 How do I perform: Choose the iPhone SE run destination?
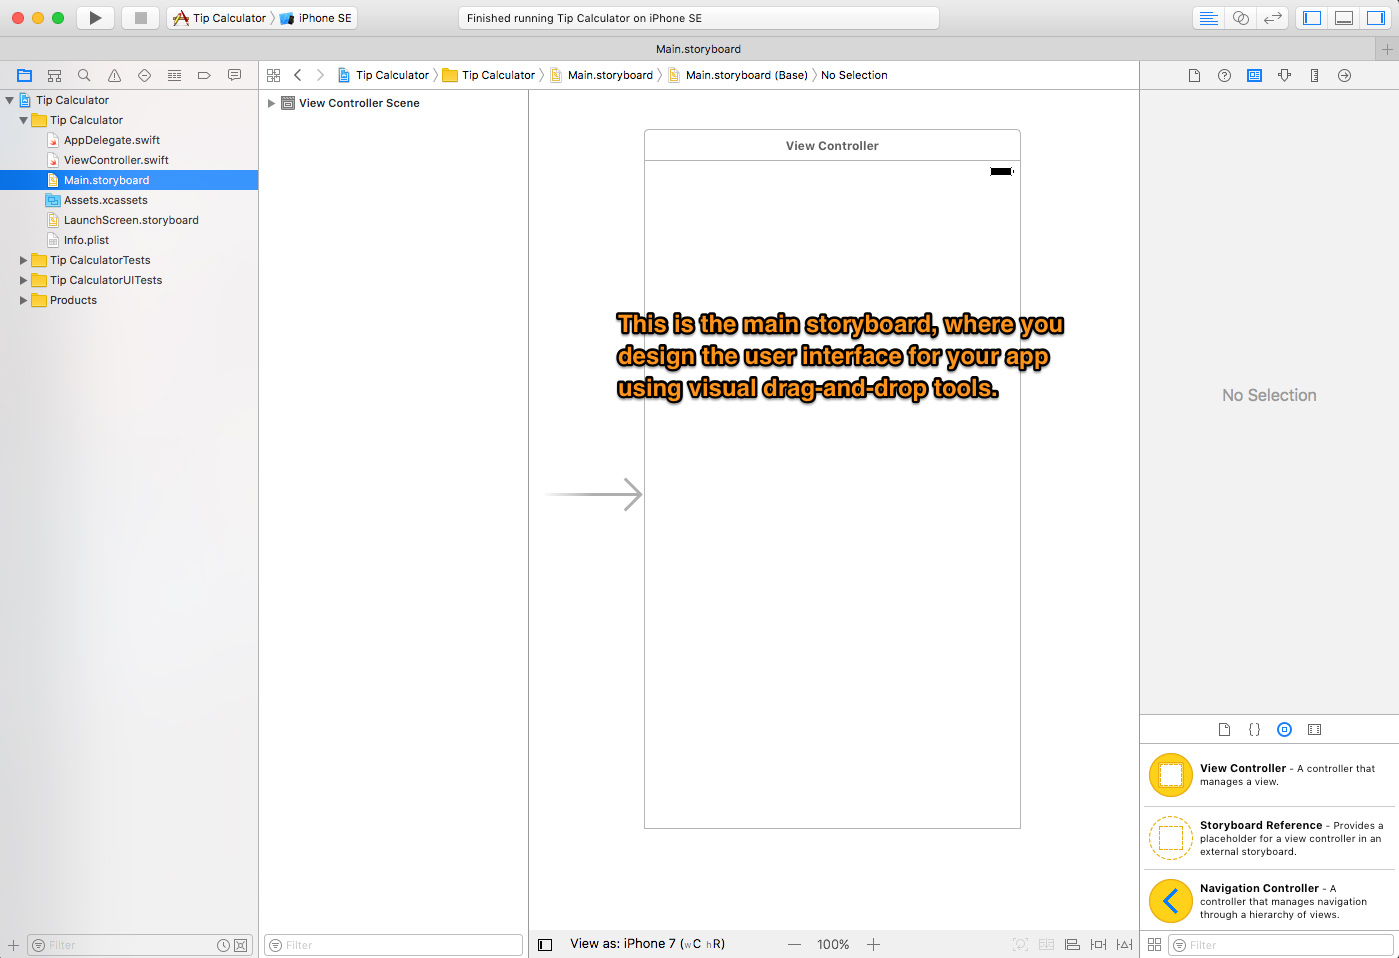click(x=316, y=18)
